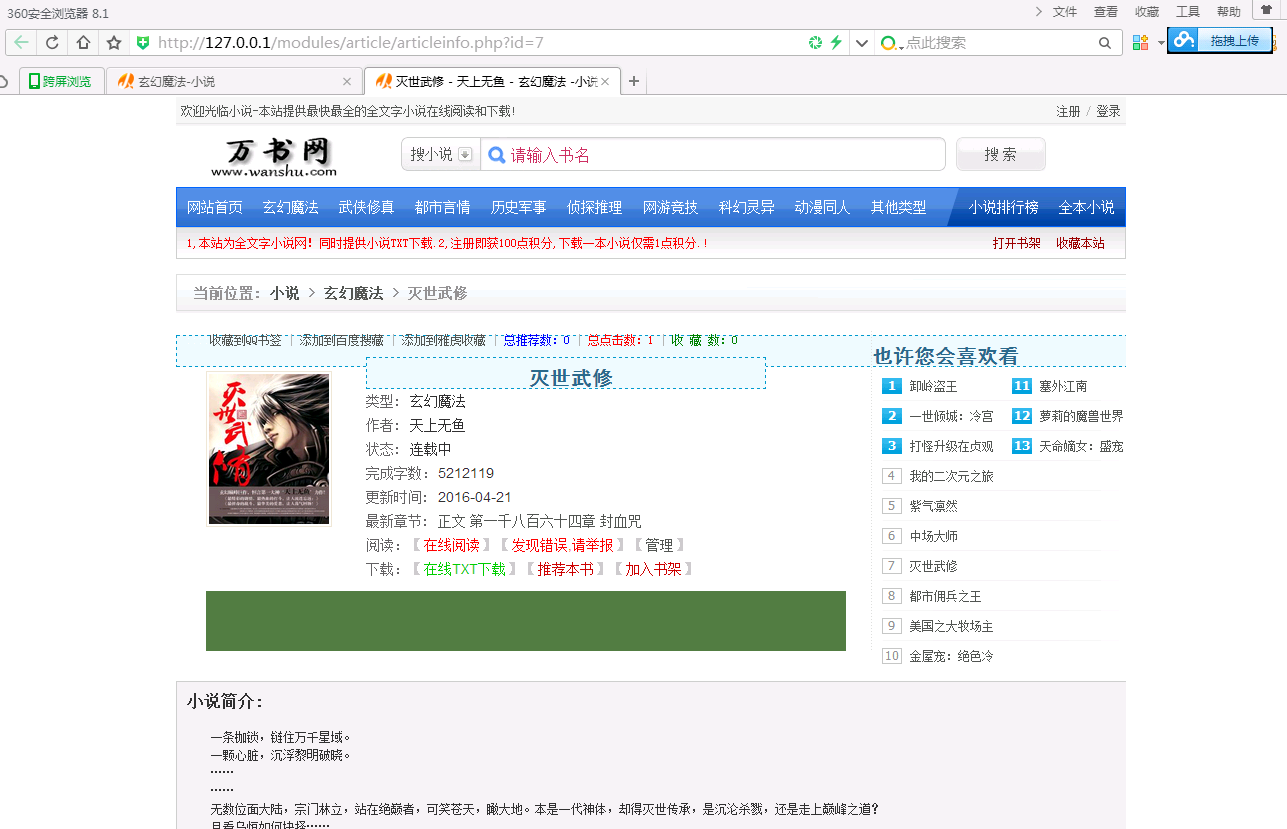
Task: Click 玄幻魔法 in the breadcrumb
Action: pyautogui.click(x=353, y=293)
